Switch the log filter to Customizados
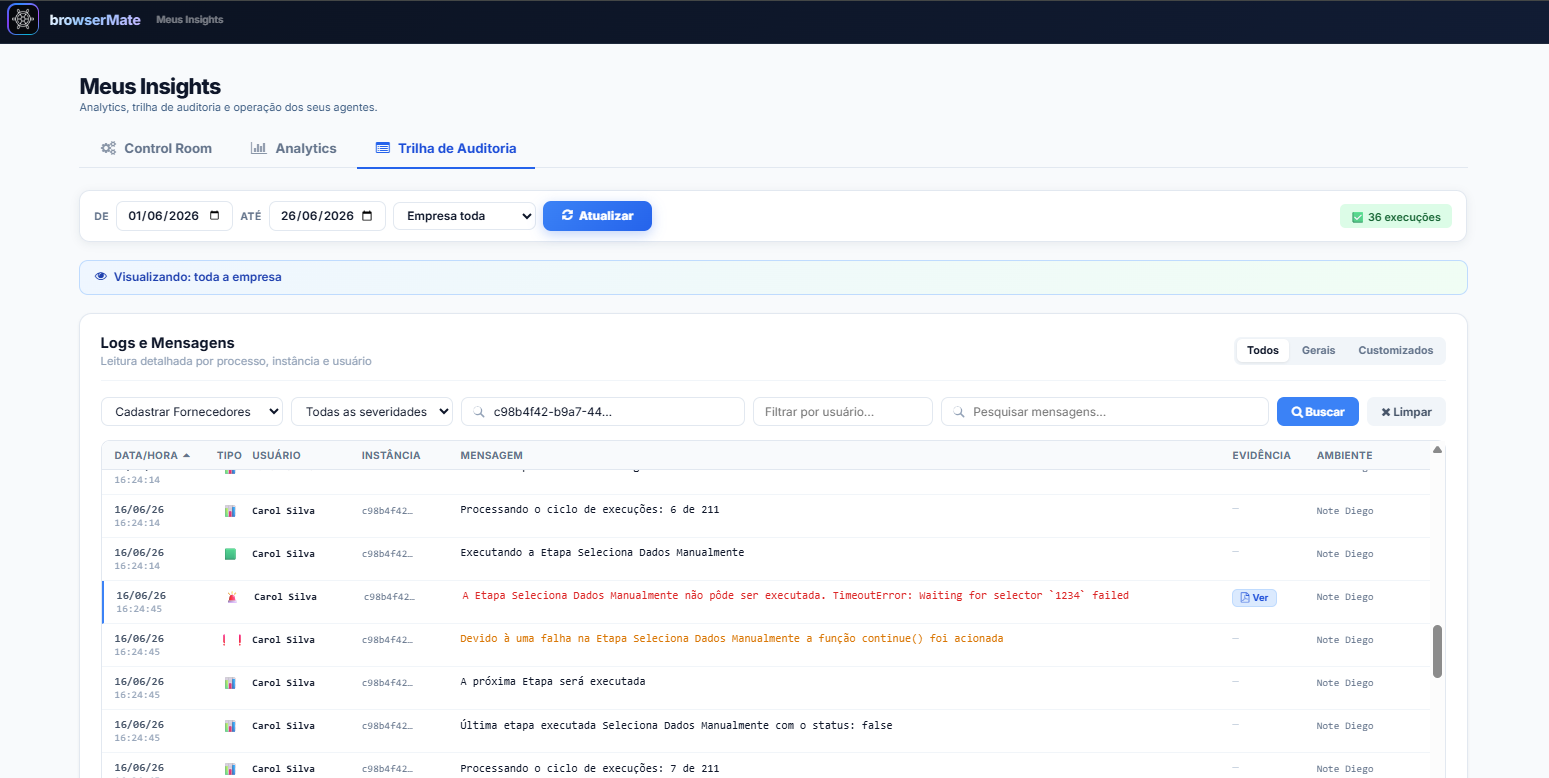 click(x=1395, y=351)
